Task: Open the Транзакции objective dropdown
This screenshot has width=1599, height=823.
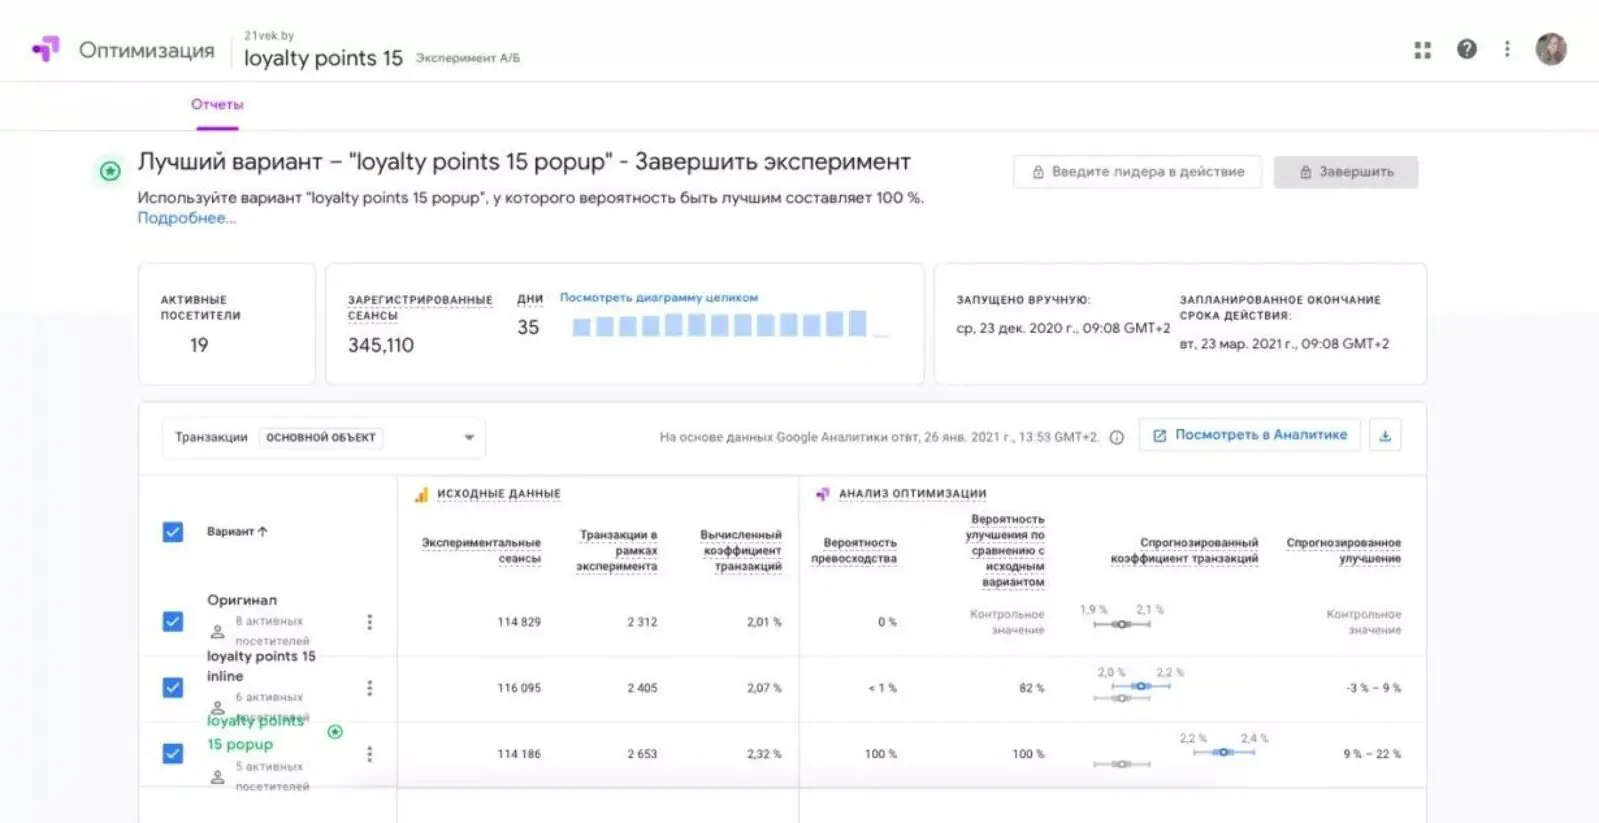Action: click(324, 437)
